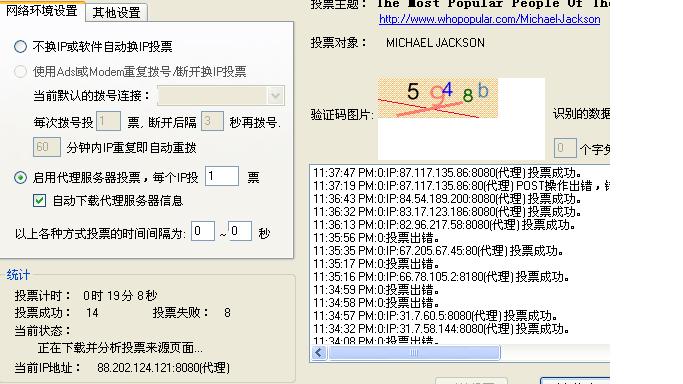Click the horizontal log scrollbar thumb
Screen dimensions: 683x384
[414, 353]
